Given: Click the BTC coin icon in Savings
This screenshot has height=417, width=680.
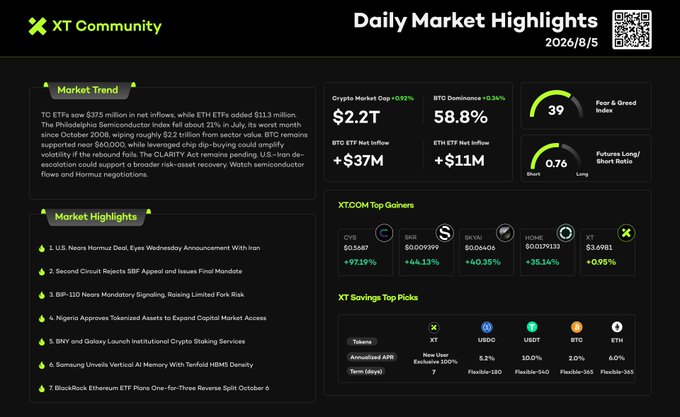Looking at the screenshot, I should [x=576, y=327].
